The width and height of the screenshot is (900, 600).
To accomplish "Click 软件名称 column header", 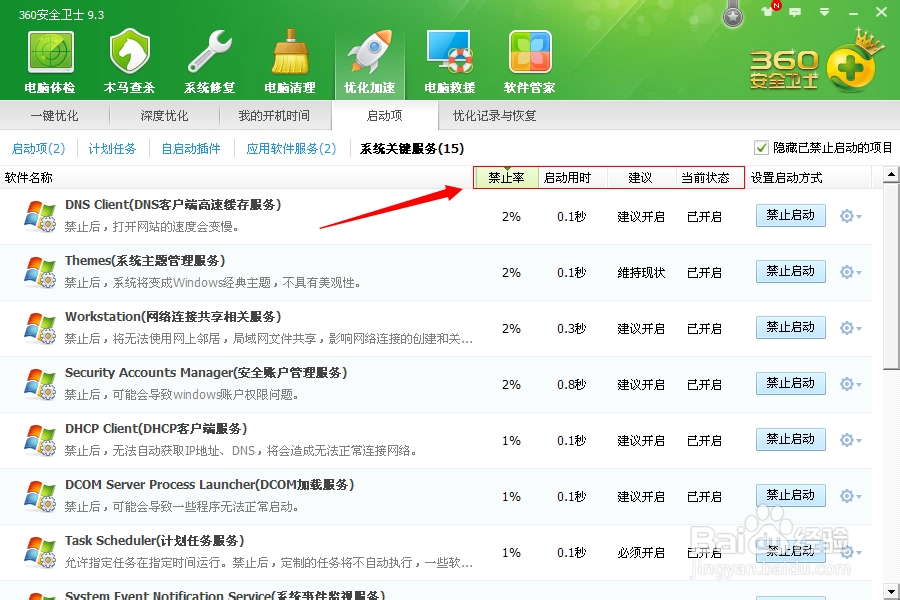I will click(29, 178).
